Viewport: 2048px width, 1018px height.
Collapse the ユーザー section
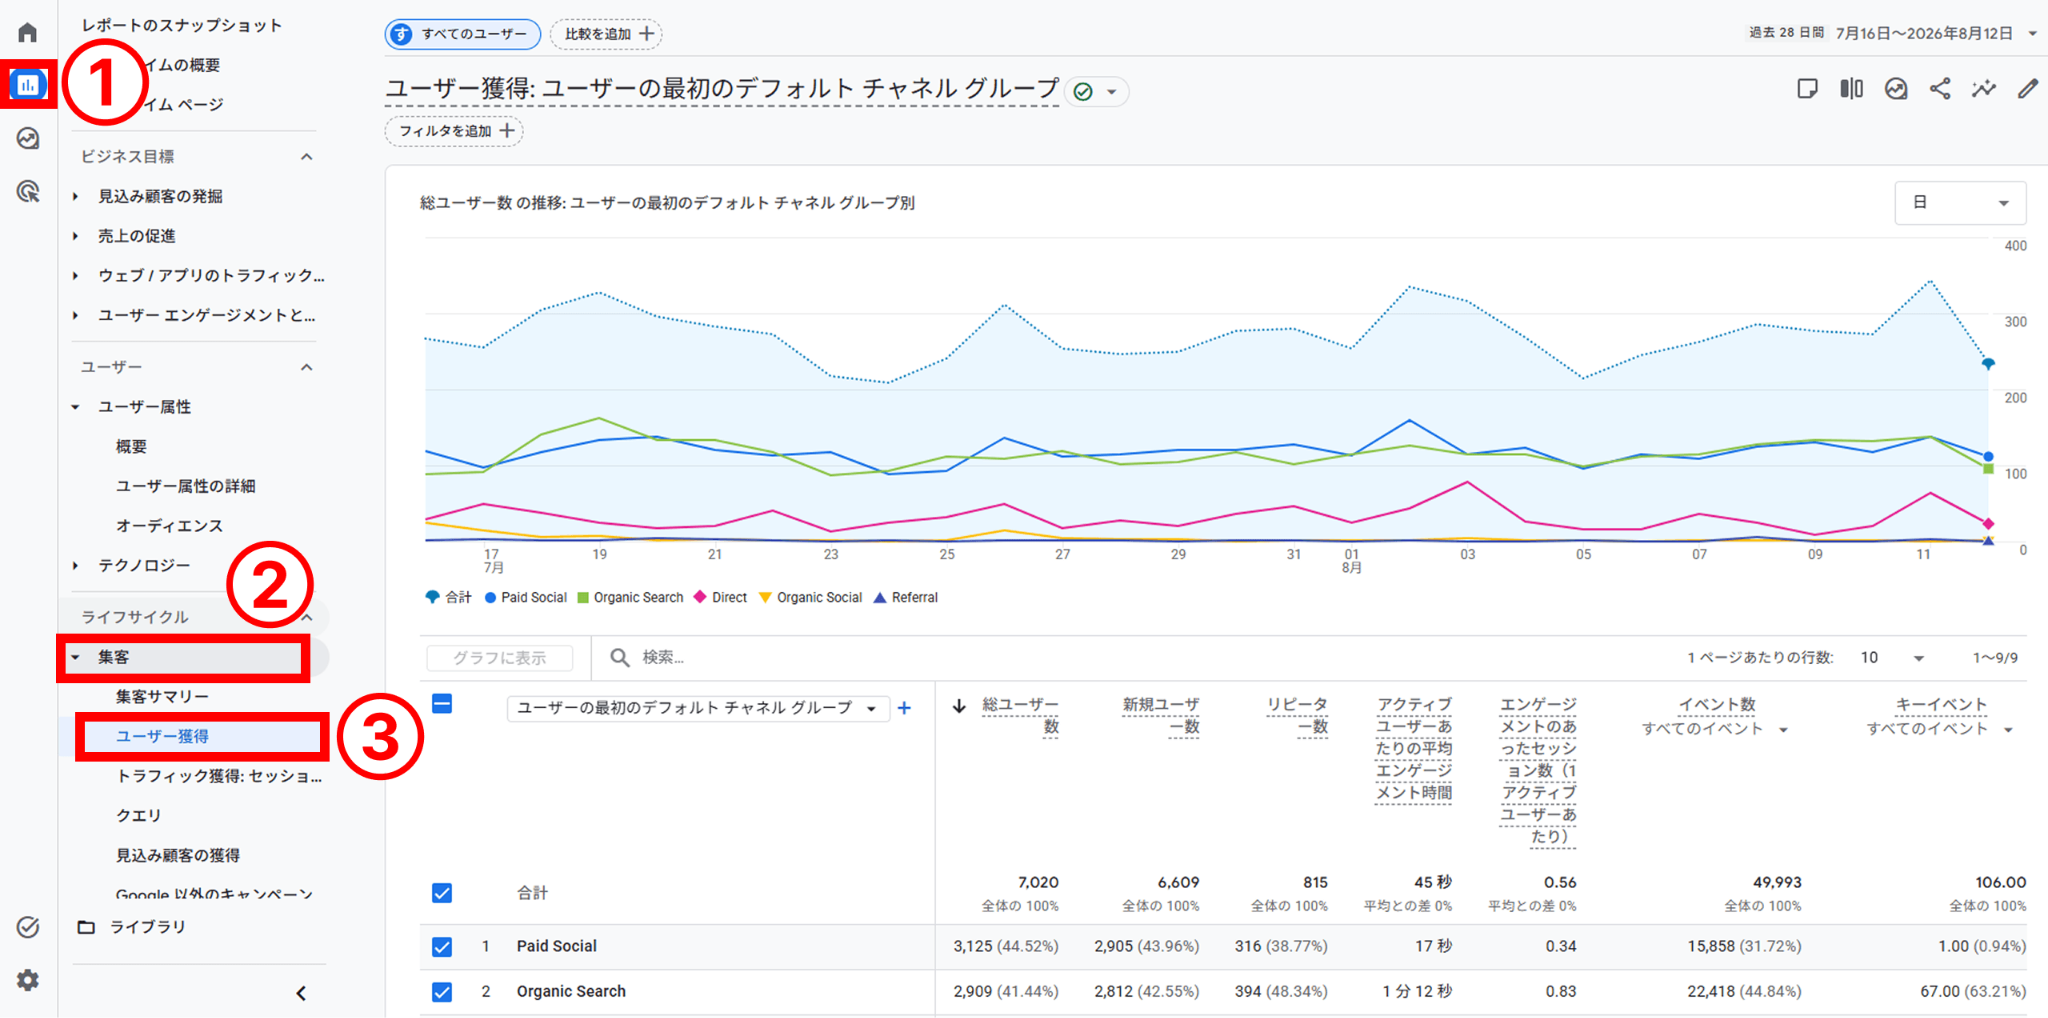307,367
